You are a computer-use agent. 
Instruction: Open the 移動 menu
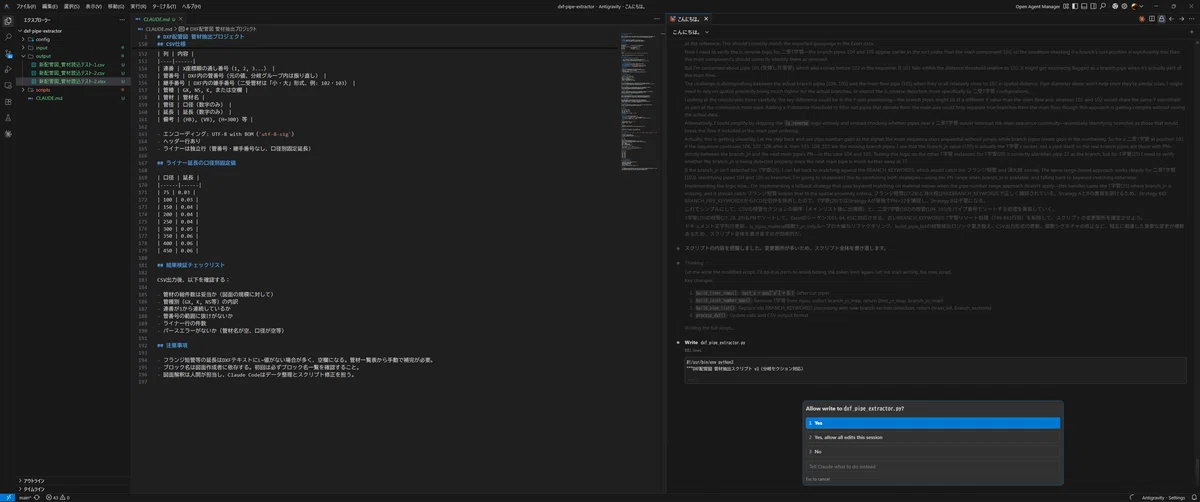pos(116,6)
